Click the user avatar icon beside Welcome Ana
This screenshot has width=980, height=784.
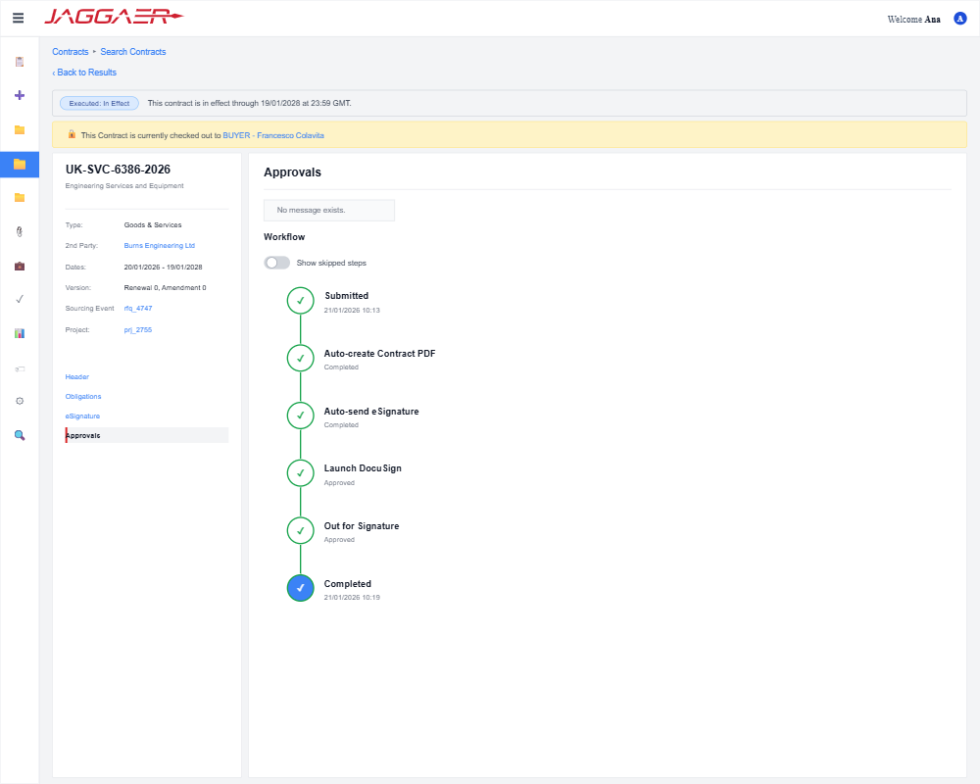(x=960, y=19)
